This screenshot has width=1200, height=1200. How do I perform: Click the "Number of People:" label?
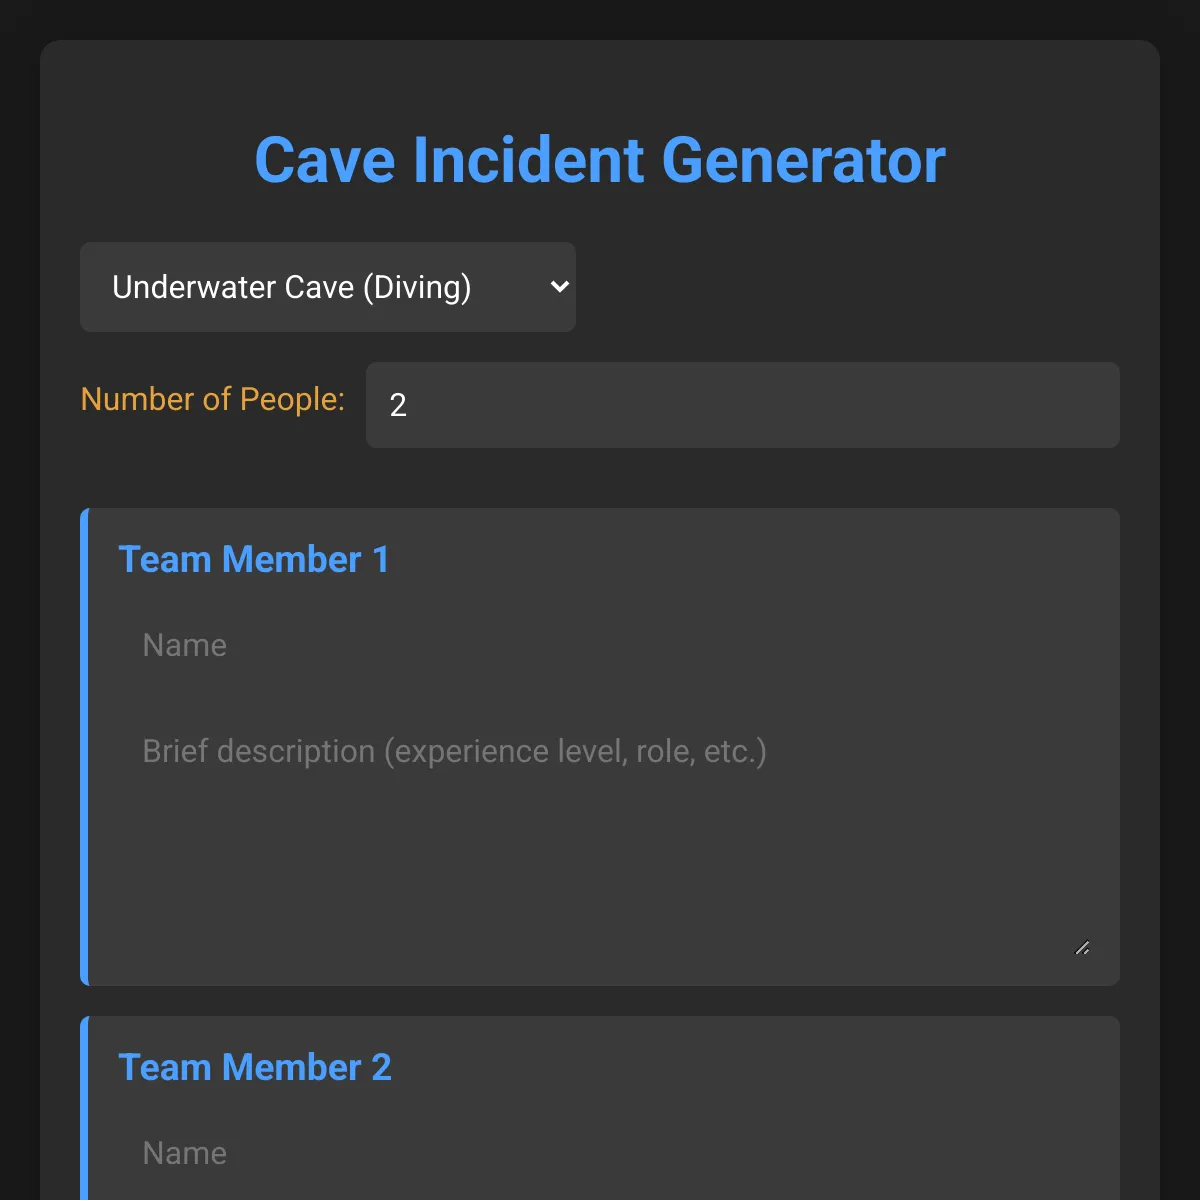(x=212, y=399)
